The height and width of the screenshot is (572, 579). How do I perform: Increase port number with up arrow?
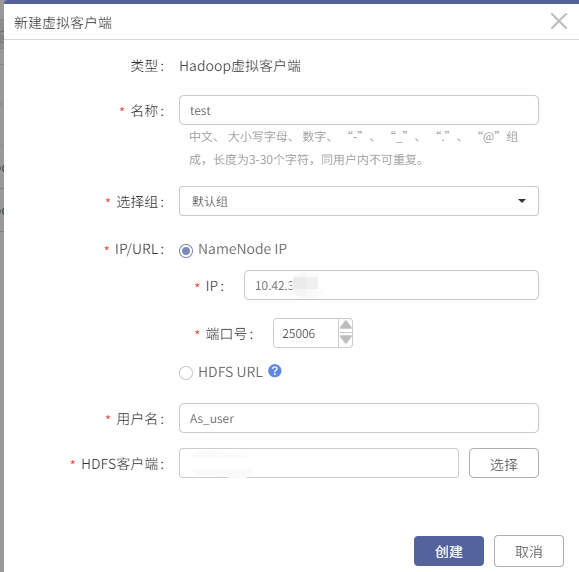[346, 325]
